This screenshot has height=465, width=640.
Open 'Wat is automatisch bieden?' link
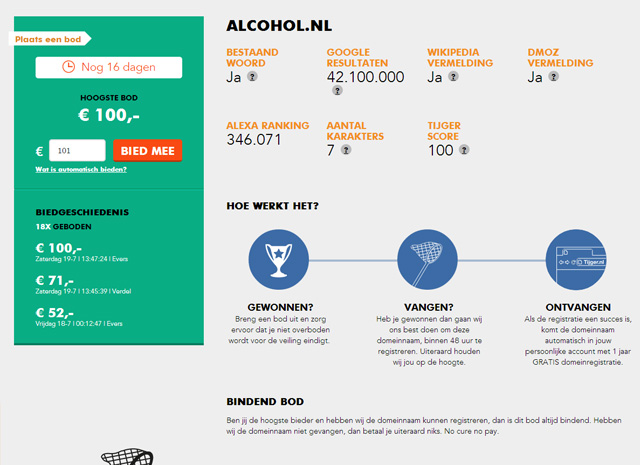tap(81, 170)
